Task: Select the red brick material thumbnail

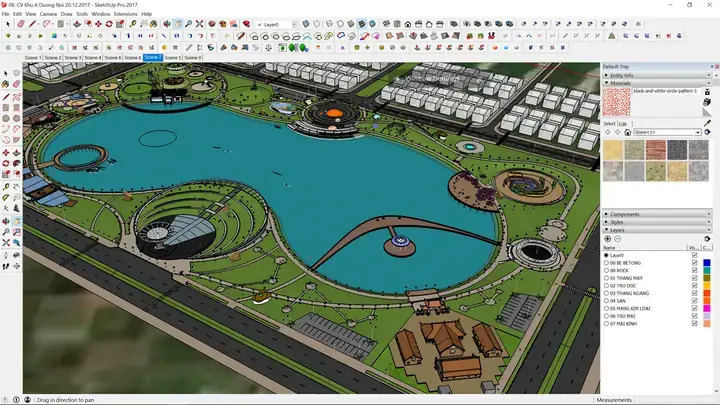Action: 655,150
